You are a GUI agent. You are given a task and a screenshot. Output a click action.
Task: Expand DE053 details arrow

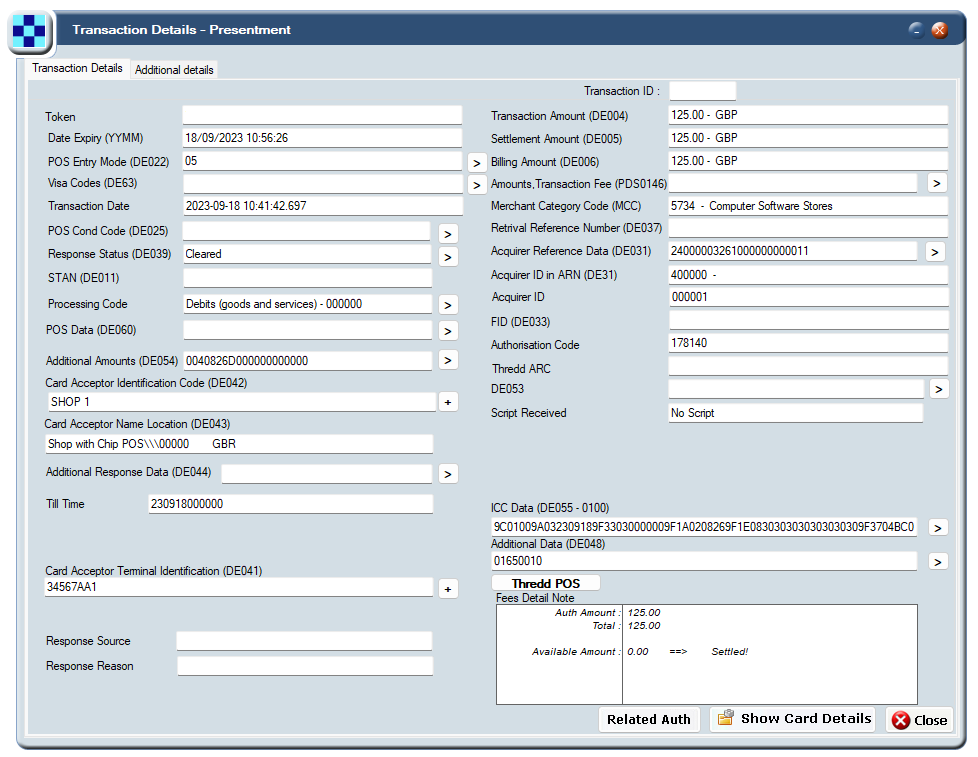click(x=939, y=389)
